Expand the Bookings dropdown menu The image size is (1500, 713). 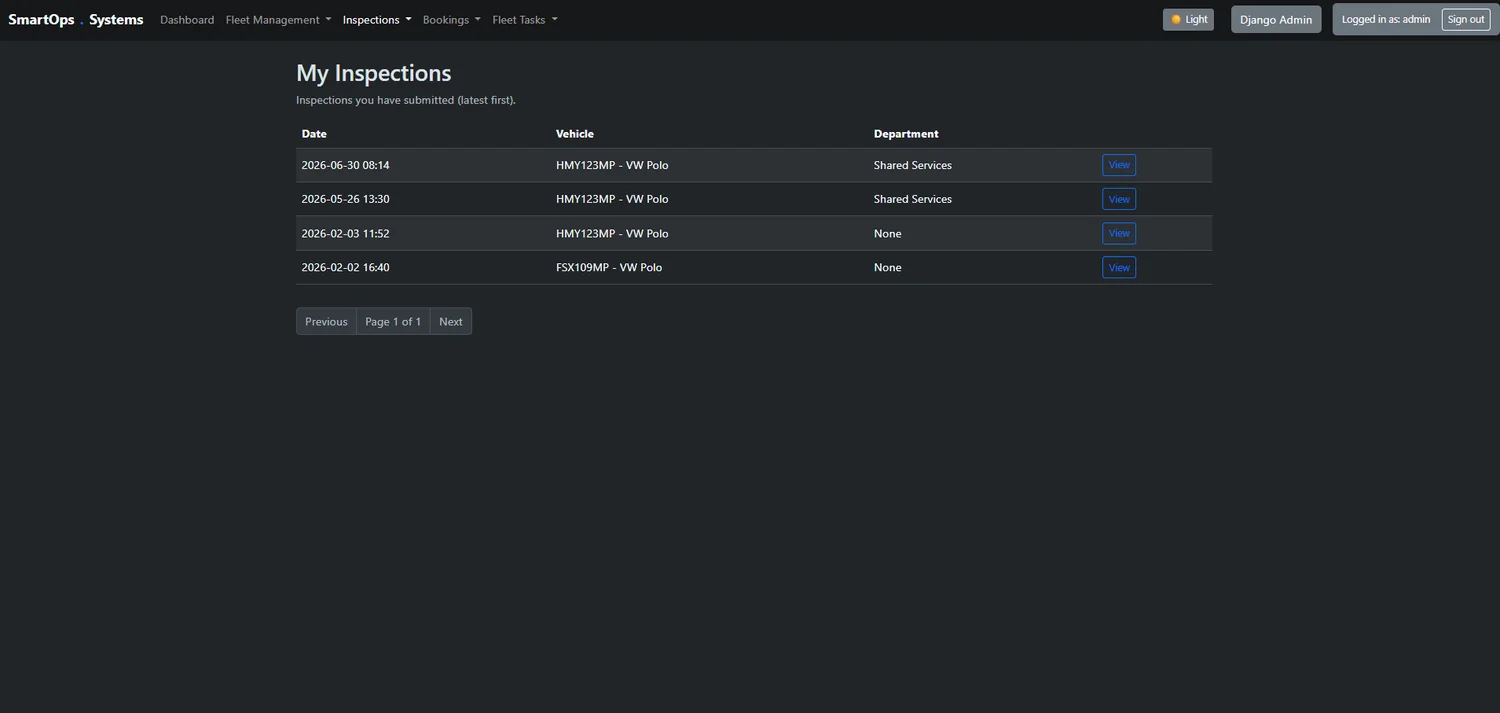coord(452,20)
